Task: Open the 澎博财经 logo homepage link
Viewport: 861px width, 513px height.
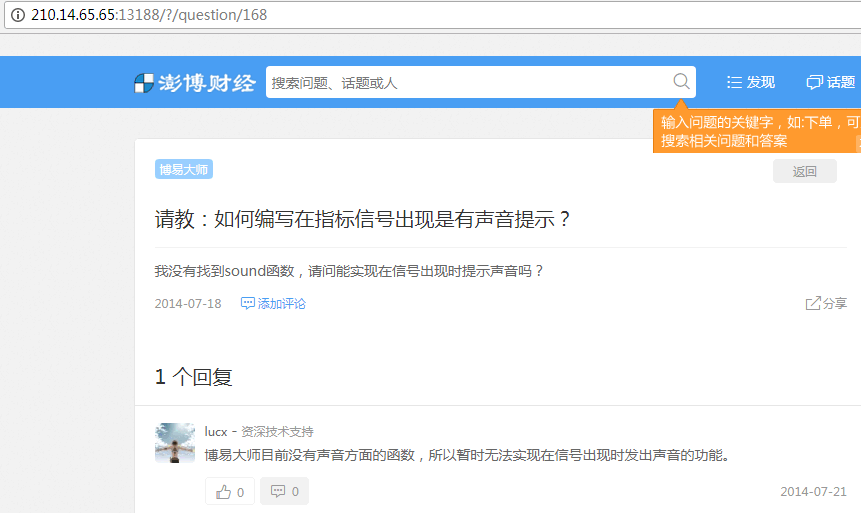Action: click(x=195, y=83)
